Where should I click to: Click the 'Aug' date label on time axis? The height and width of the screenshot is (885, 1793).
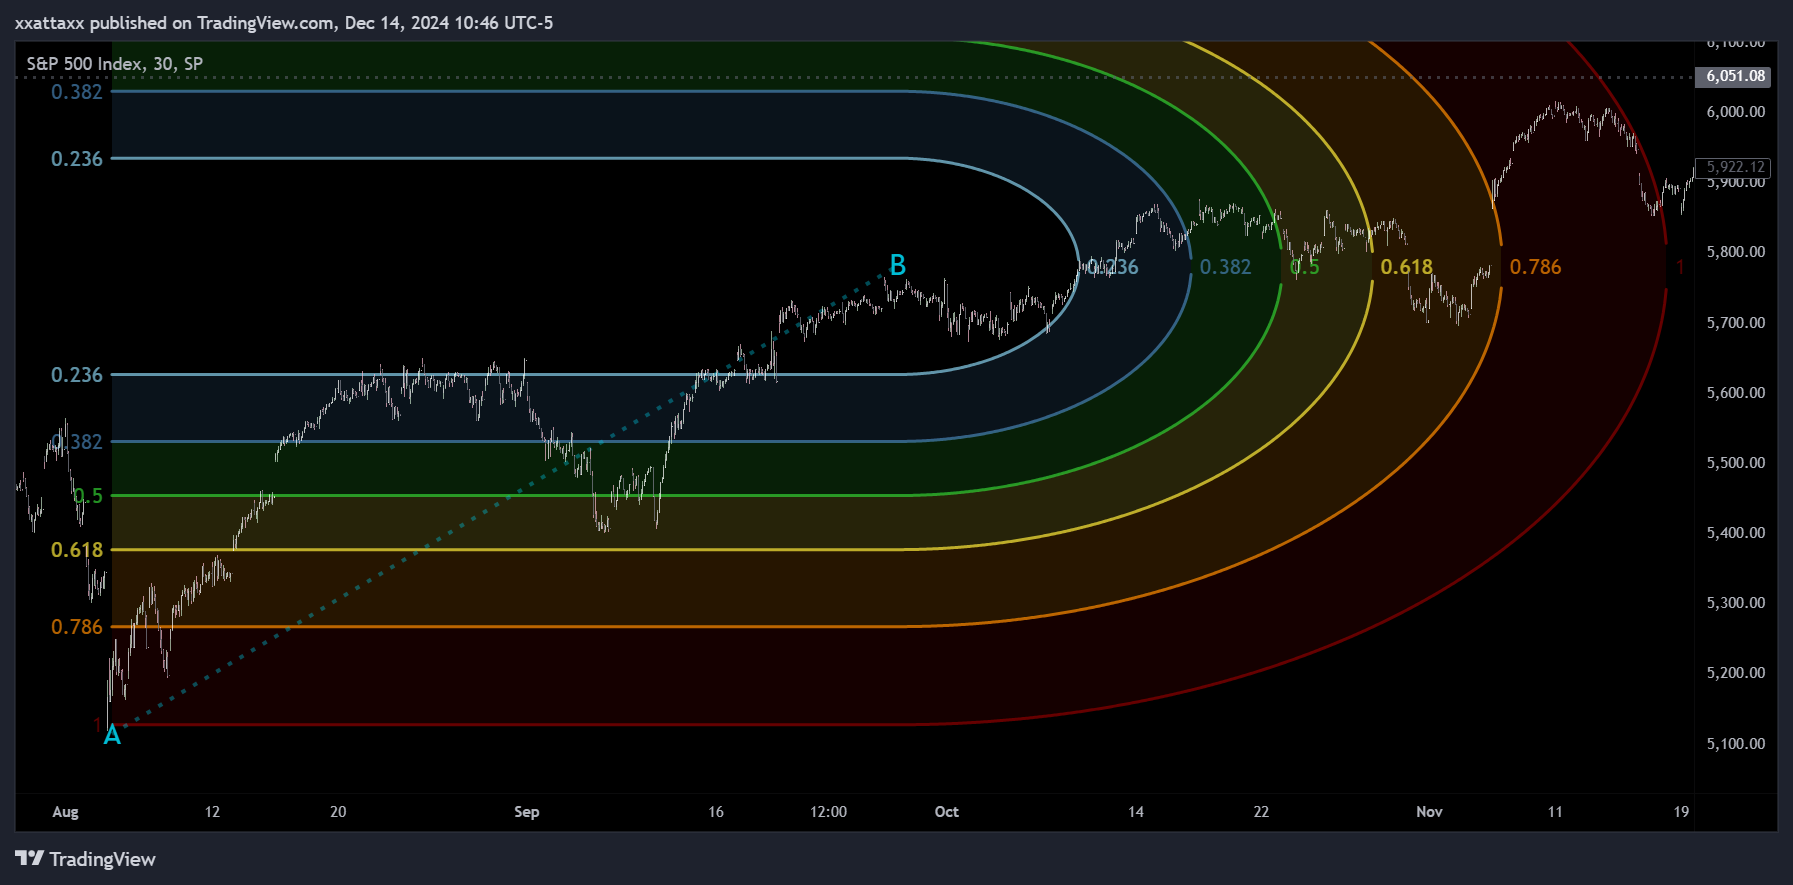click(65, 812)
